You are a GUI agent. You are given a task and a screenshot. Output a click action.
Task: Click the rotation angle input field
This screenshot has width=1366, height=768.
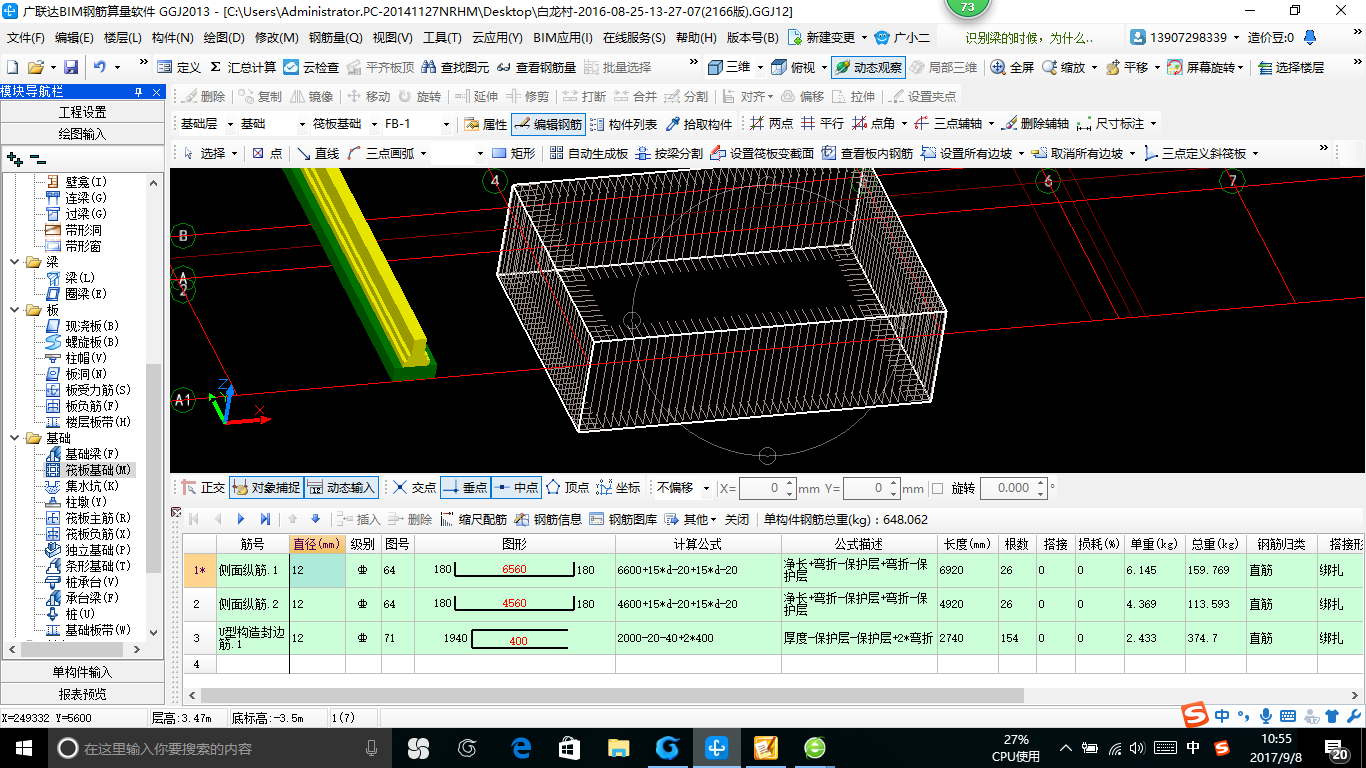1013,488
